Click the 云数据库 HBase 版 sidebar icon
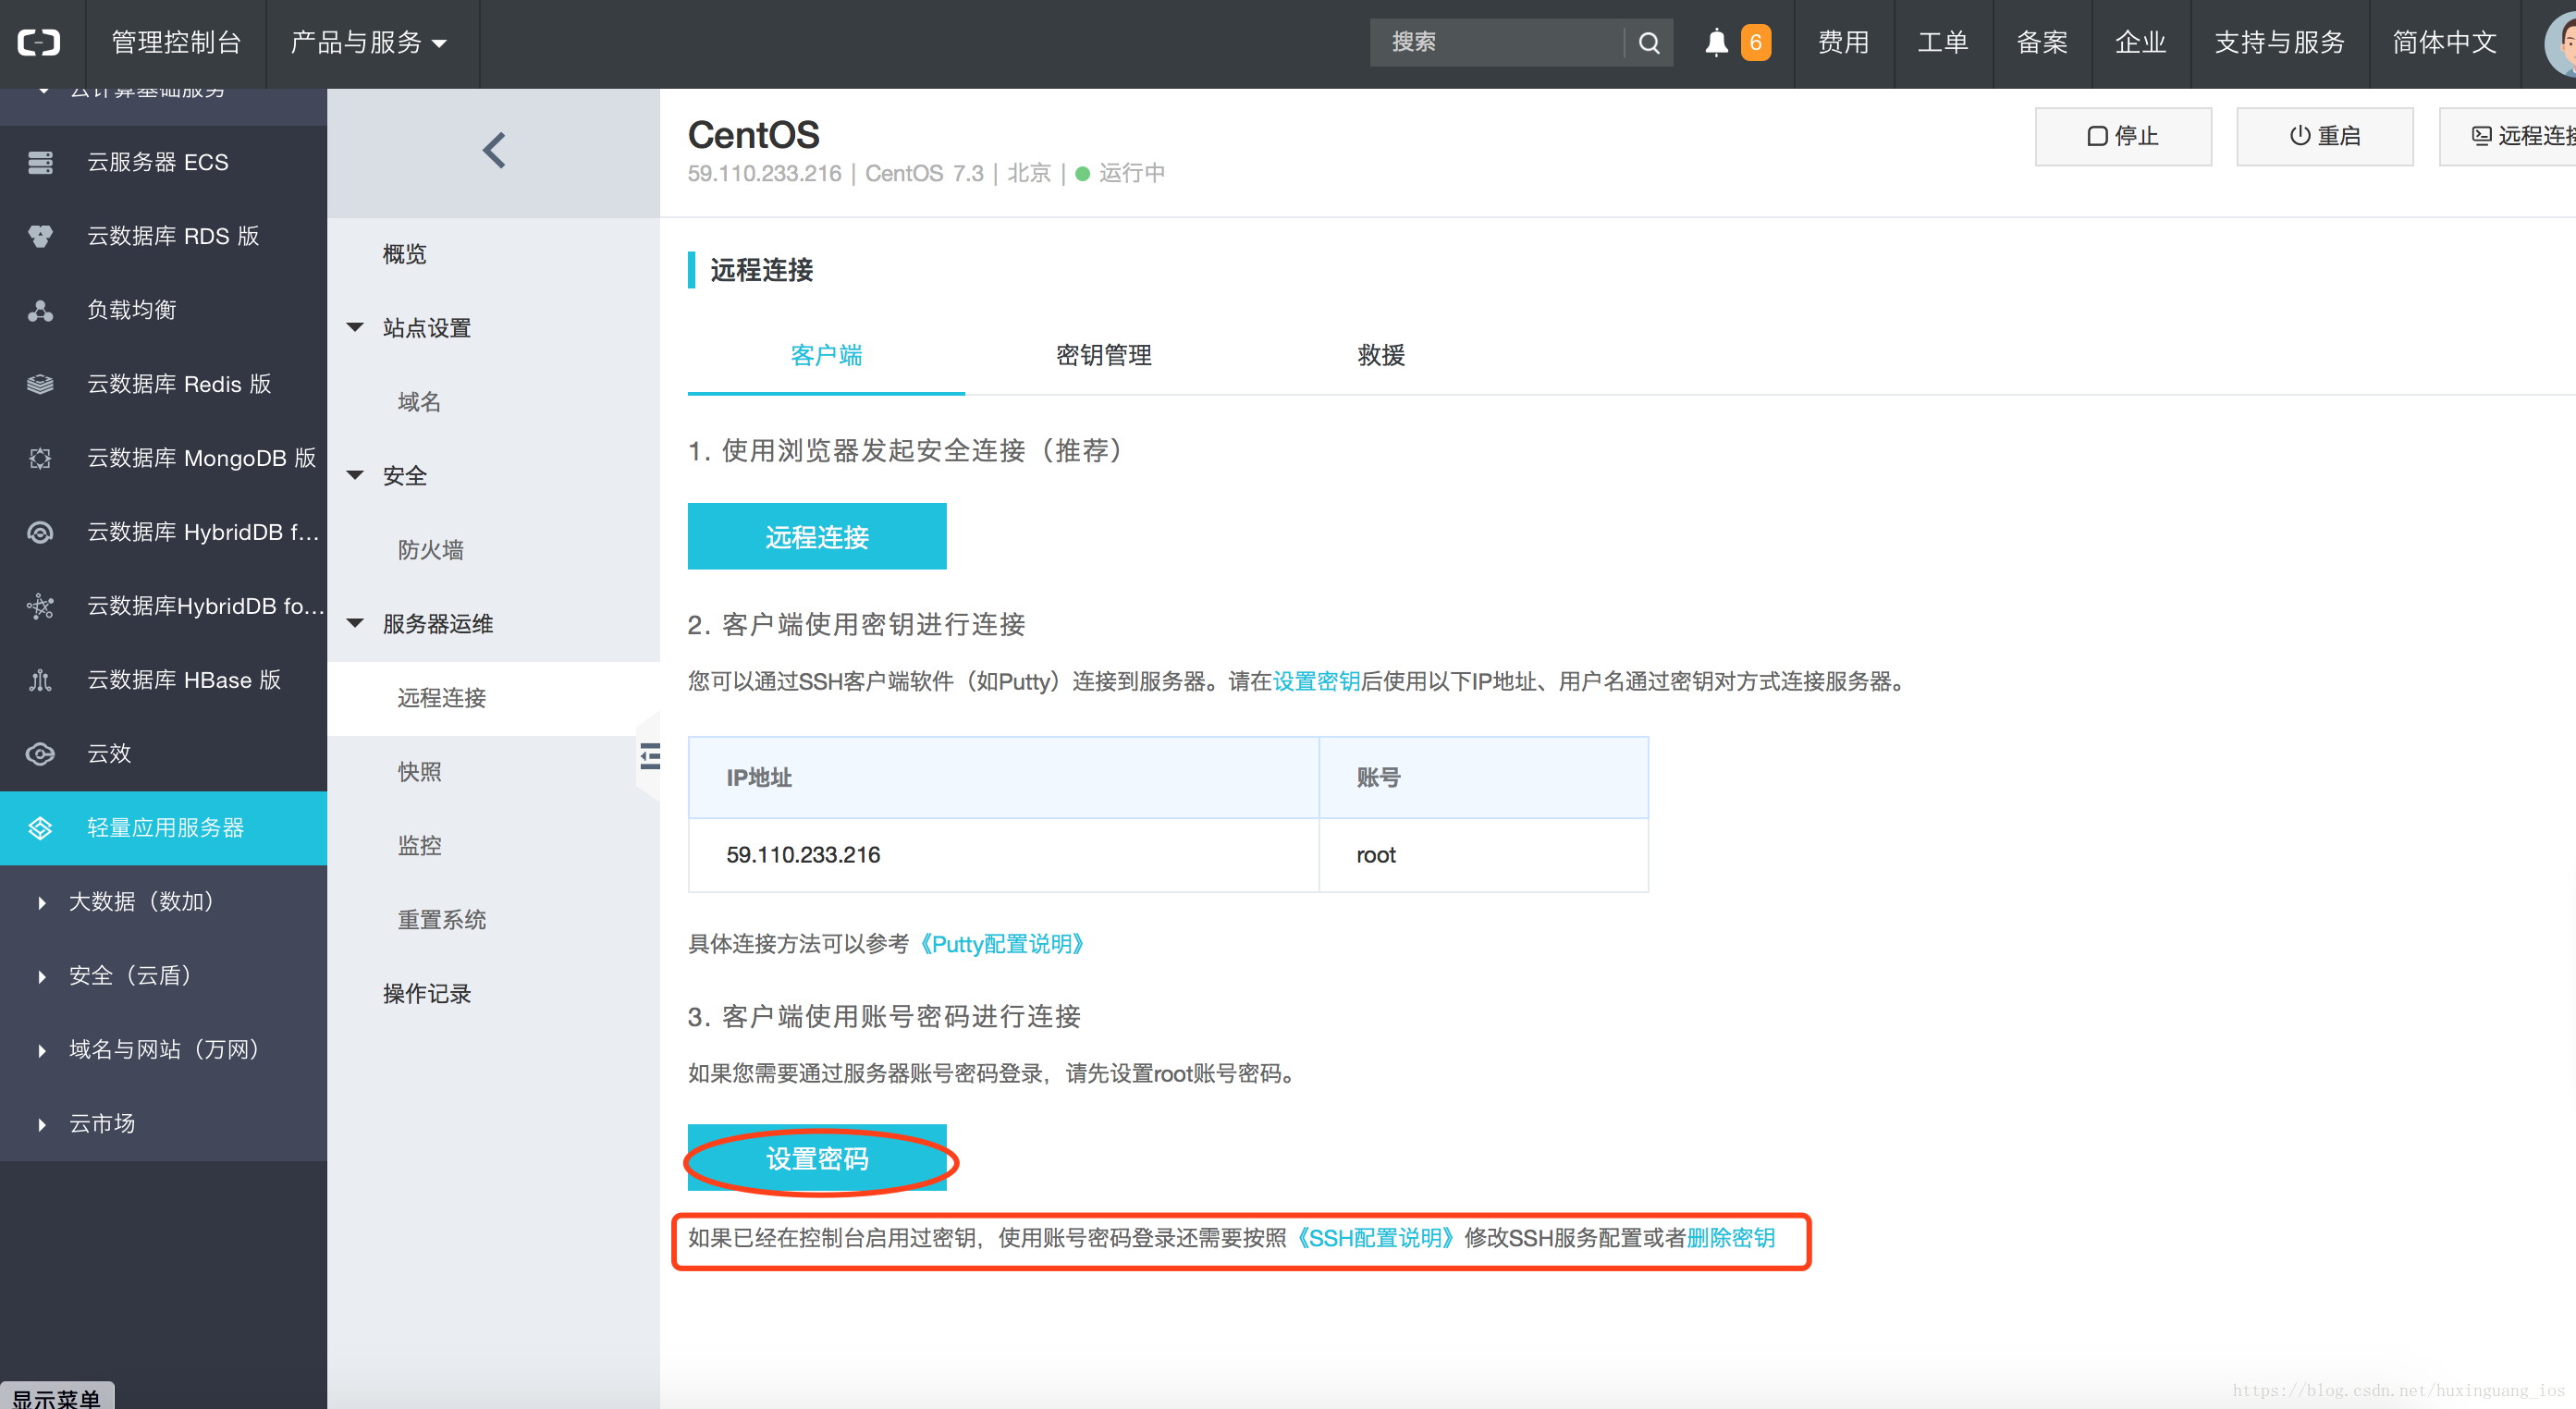 pyautogui.click(x=40, y=680)
